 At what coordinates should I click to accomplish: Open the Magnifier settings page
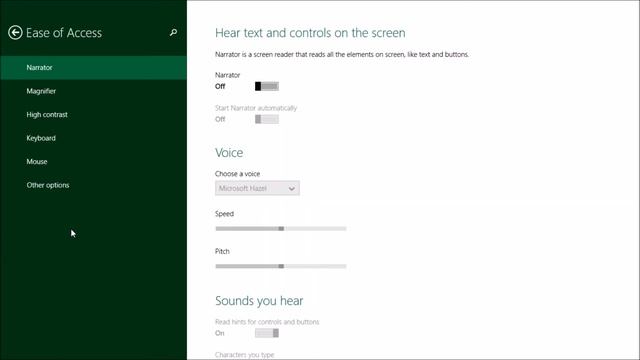[x=93, y=91]
